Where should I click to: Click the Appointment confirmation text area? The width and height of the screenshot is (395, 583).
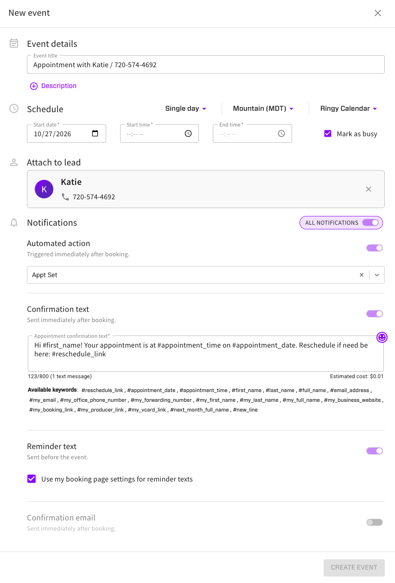[x=206, y=353]
